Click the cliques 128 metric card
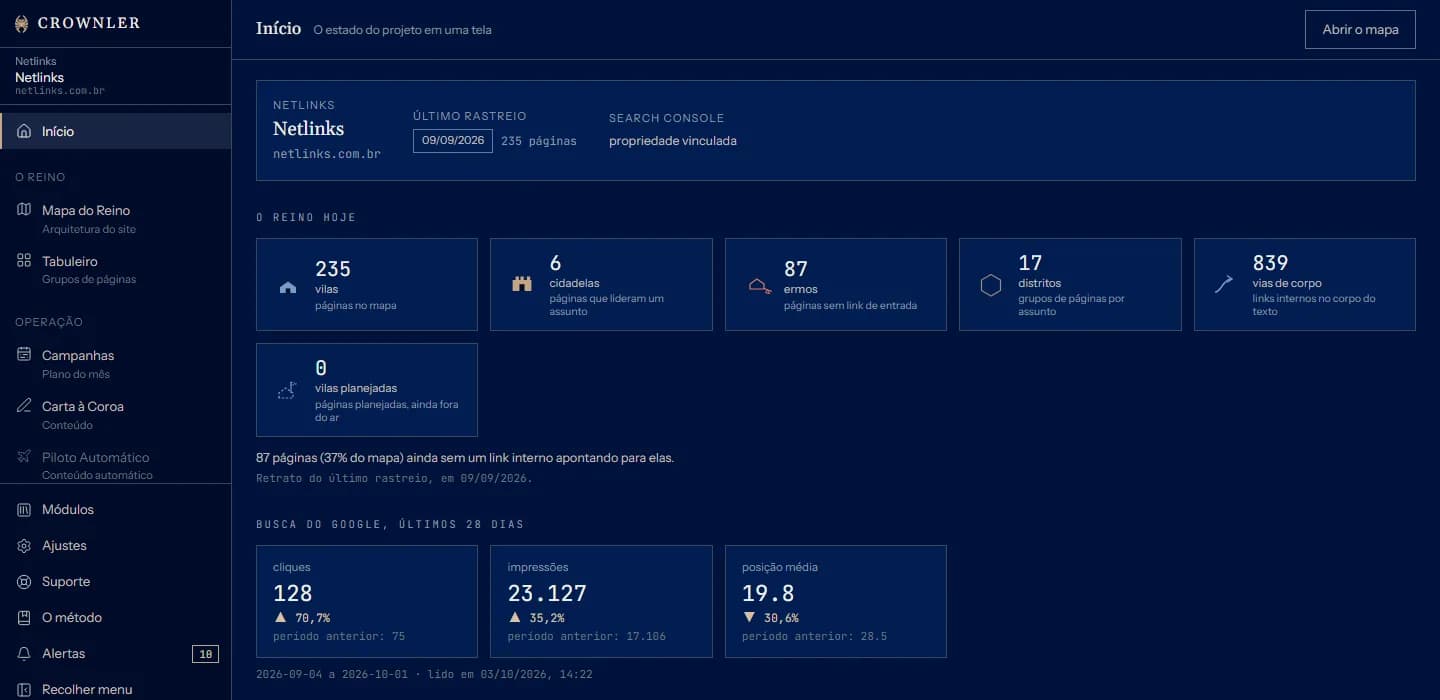 367,601
